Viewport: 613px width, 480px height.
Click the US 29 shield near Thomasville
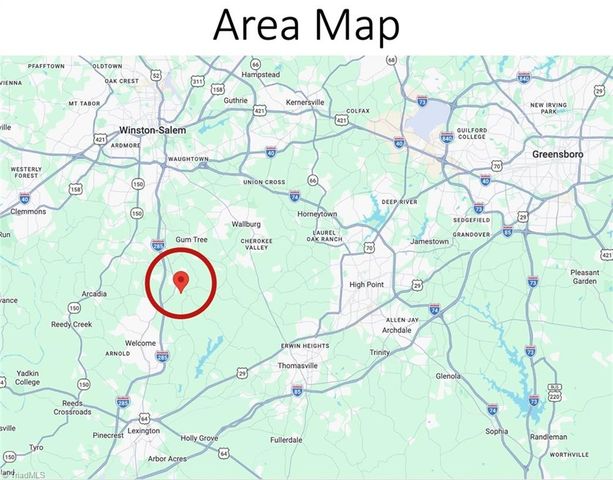pos(242,374)
